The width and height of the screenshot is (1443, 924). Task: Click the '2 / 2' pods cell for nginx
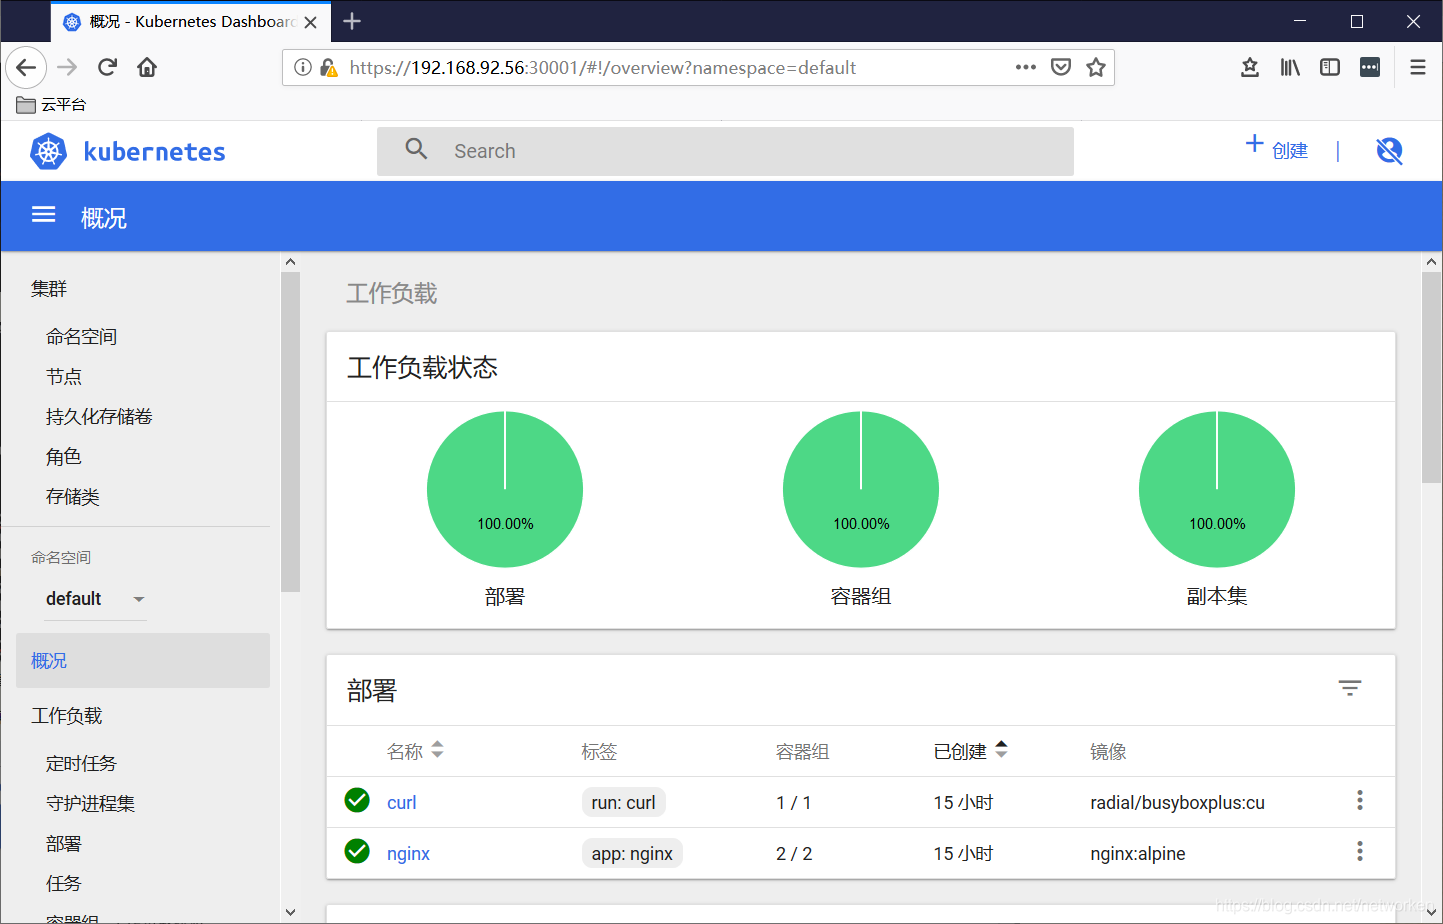click(794, 853)
